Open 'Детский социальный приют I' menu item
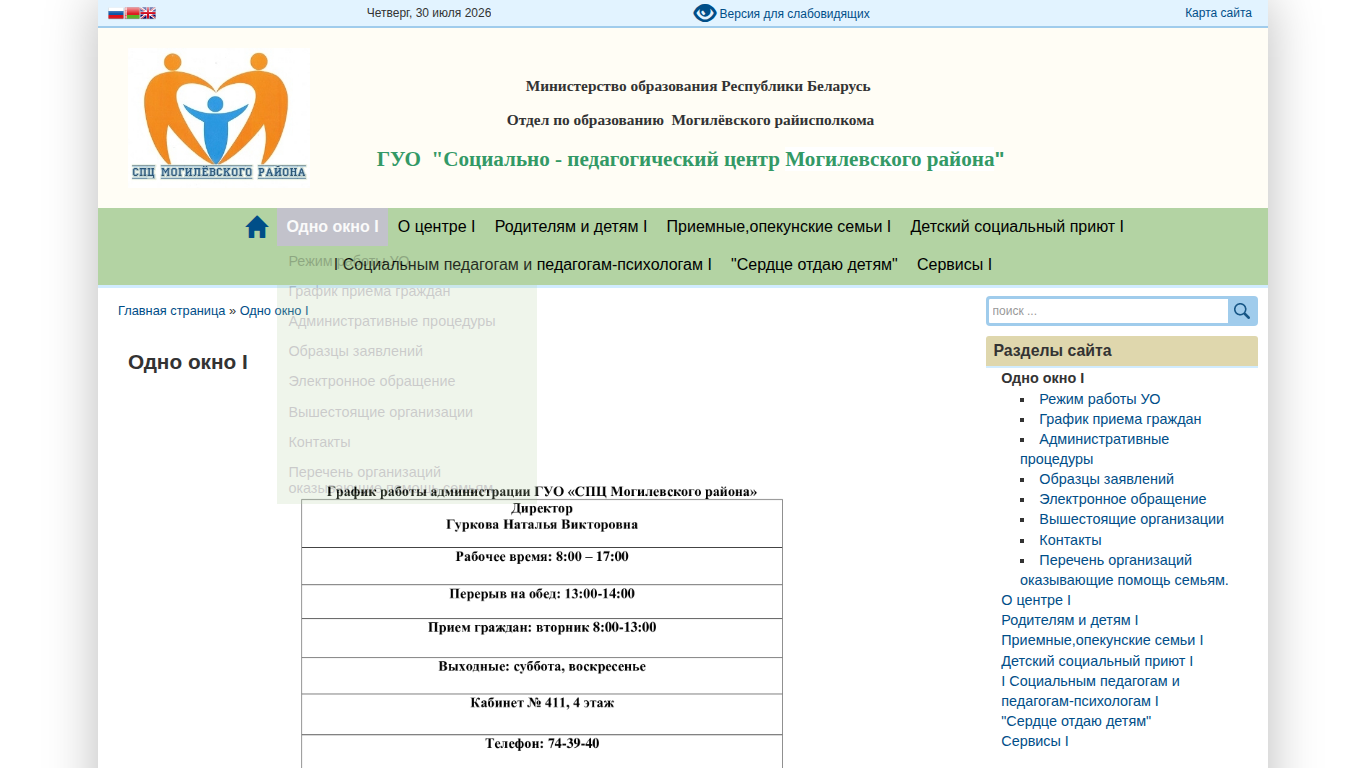The width and height of the screenshot is (1366, 768). click(1017, 227)
